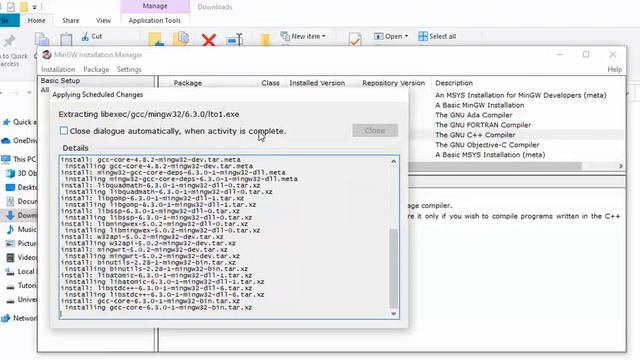The width and height of the screenshot is (640, 360).
Task: Open Settings menu in MinGW manager
Action: tap(129, 69)
